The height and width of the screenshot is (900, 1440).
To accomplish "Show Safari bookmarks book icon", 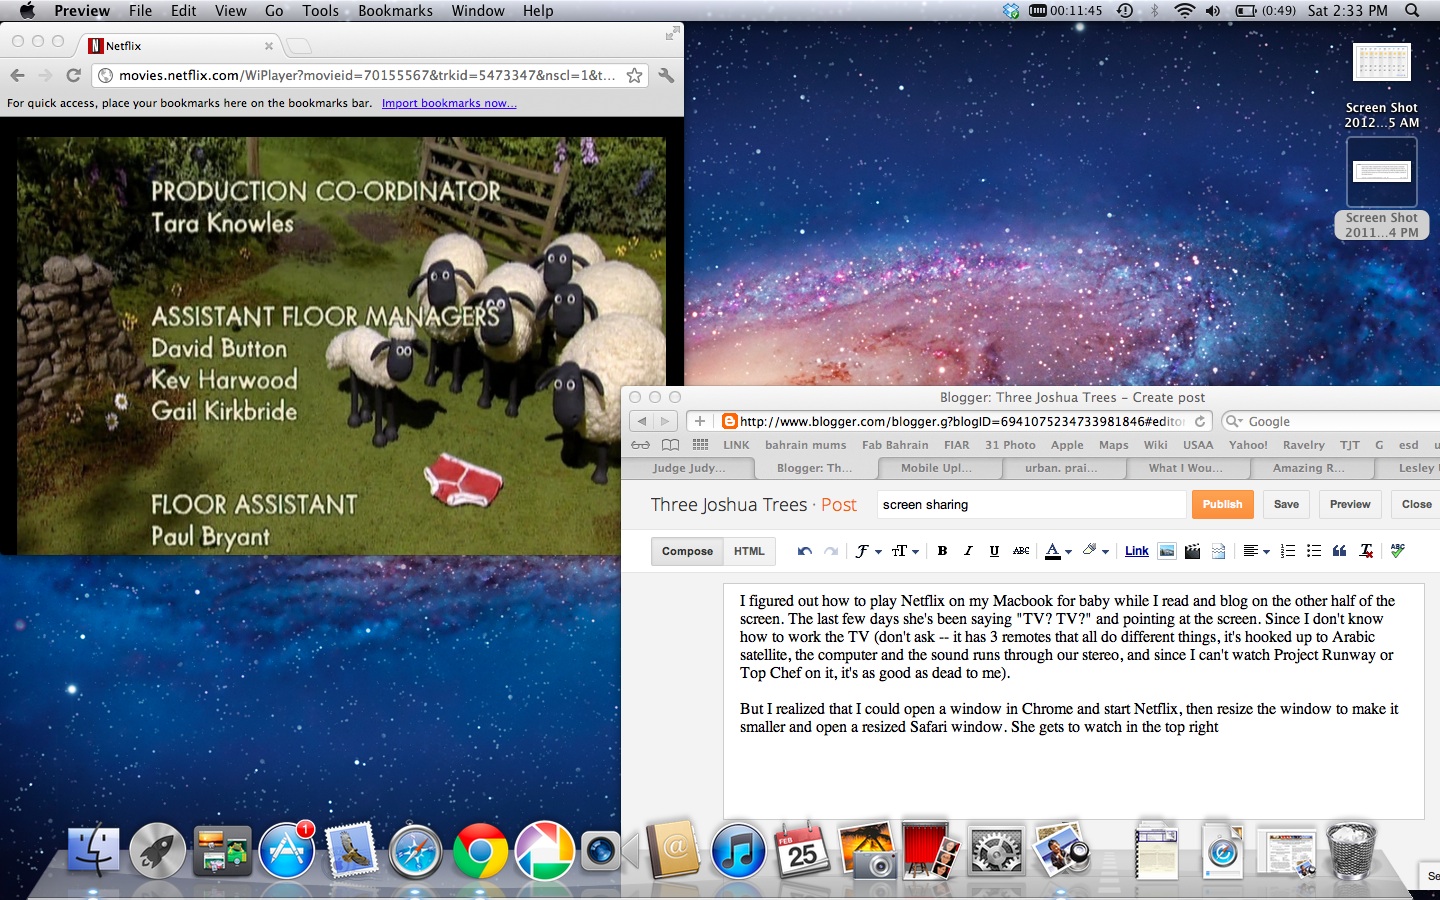I will pyautogui.click(x=670, y=445).
